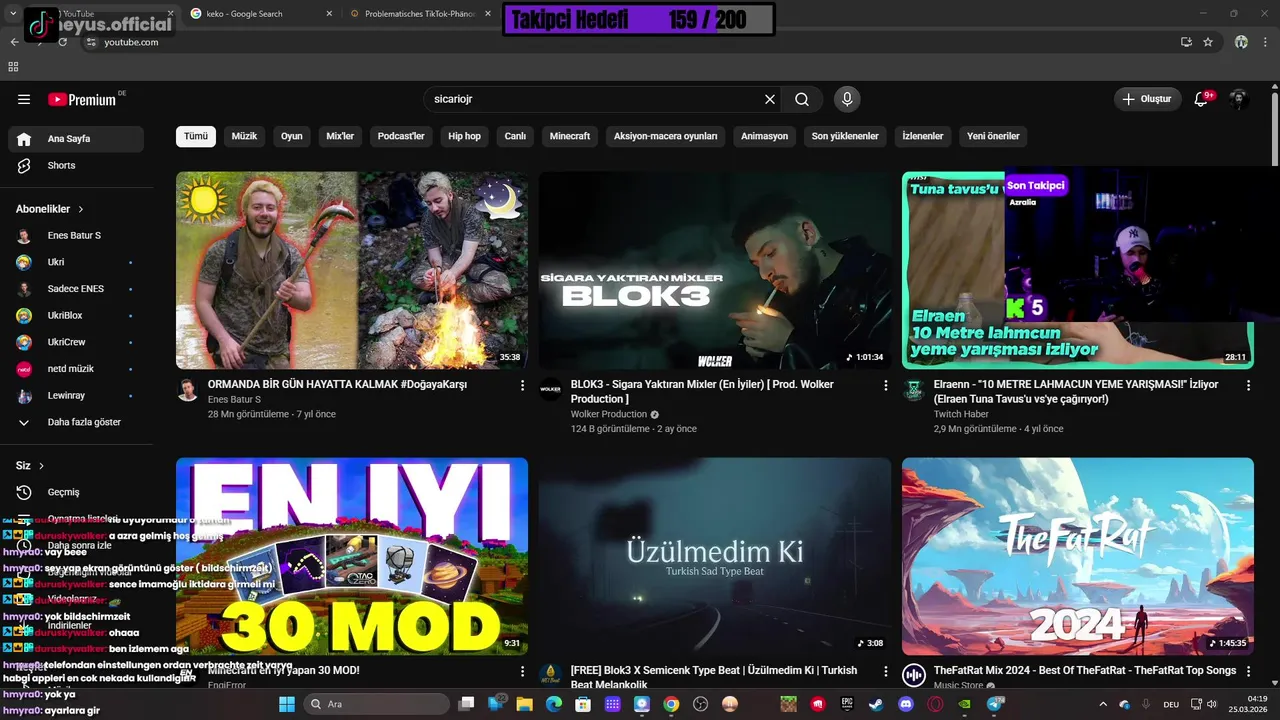Open the TheFatRat 2024 mix thumbnail
Viewport: 1280px width, 720px height.
[x=1078, y=556]
